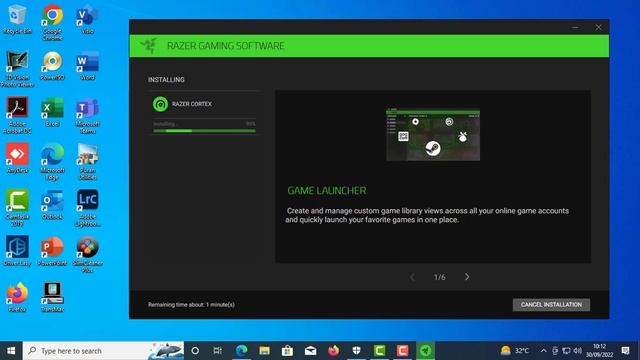Open Microsoft Edge desktop shortcut
This screenshot has width=640, height=360.
click(x=52, y=162)
